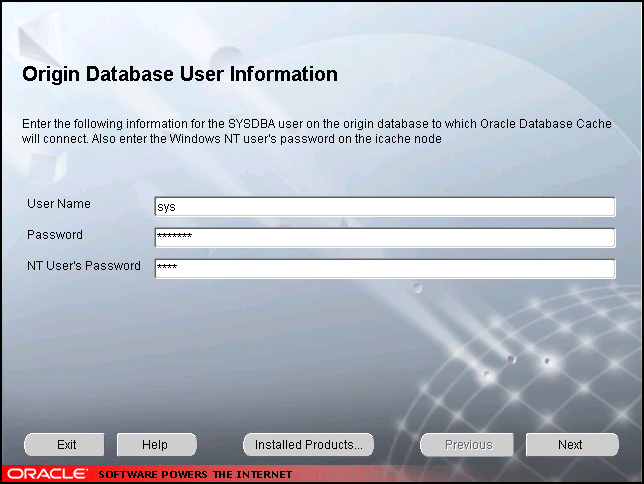Select the Password input field
Image resolution: width=644 pixels, height=484 pixels.
pyautogui.click(x=385, y=237)
